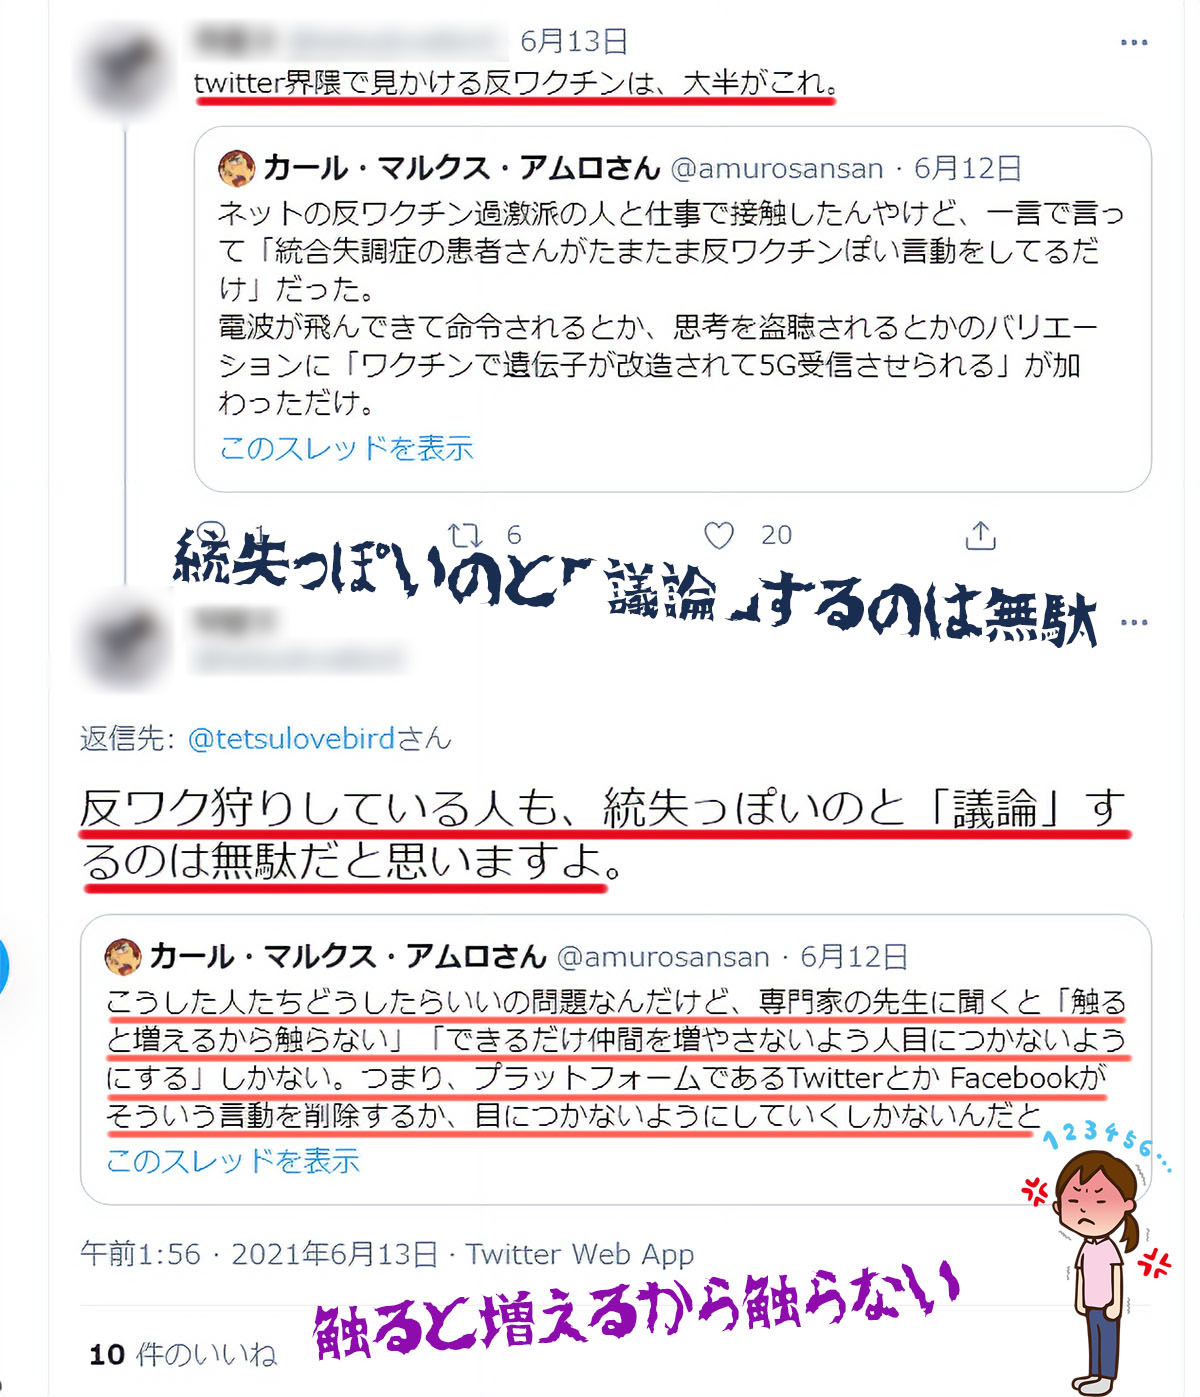Click the share icon on the top tweet
The image size is (1200, 1397).
point(981,536)
